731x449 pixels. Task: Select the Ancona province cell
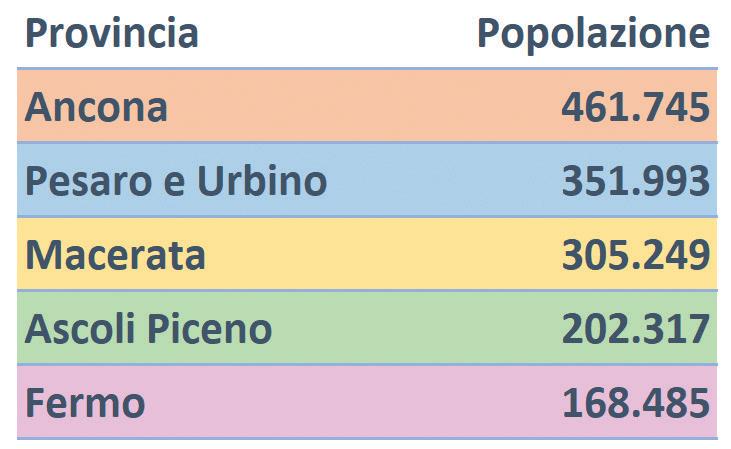click(x=96, y=107)
